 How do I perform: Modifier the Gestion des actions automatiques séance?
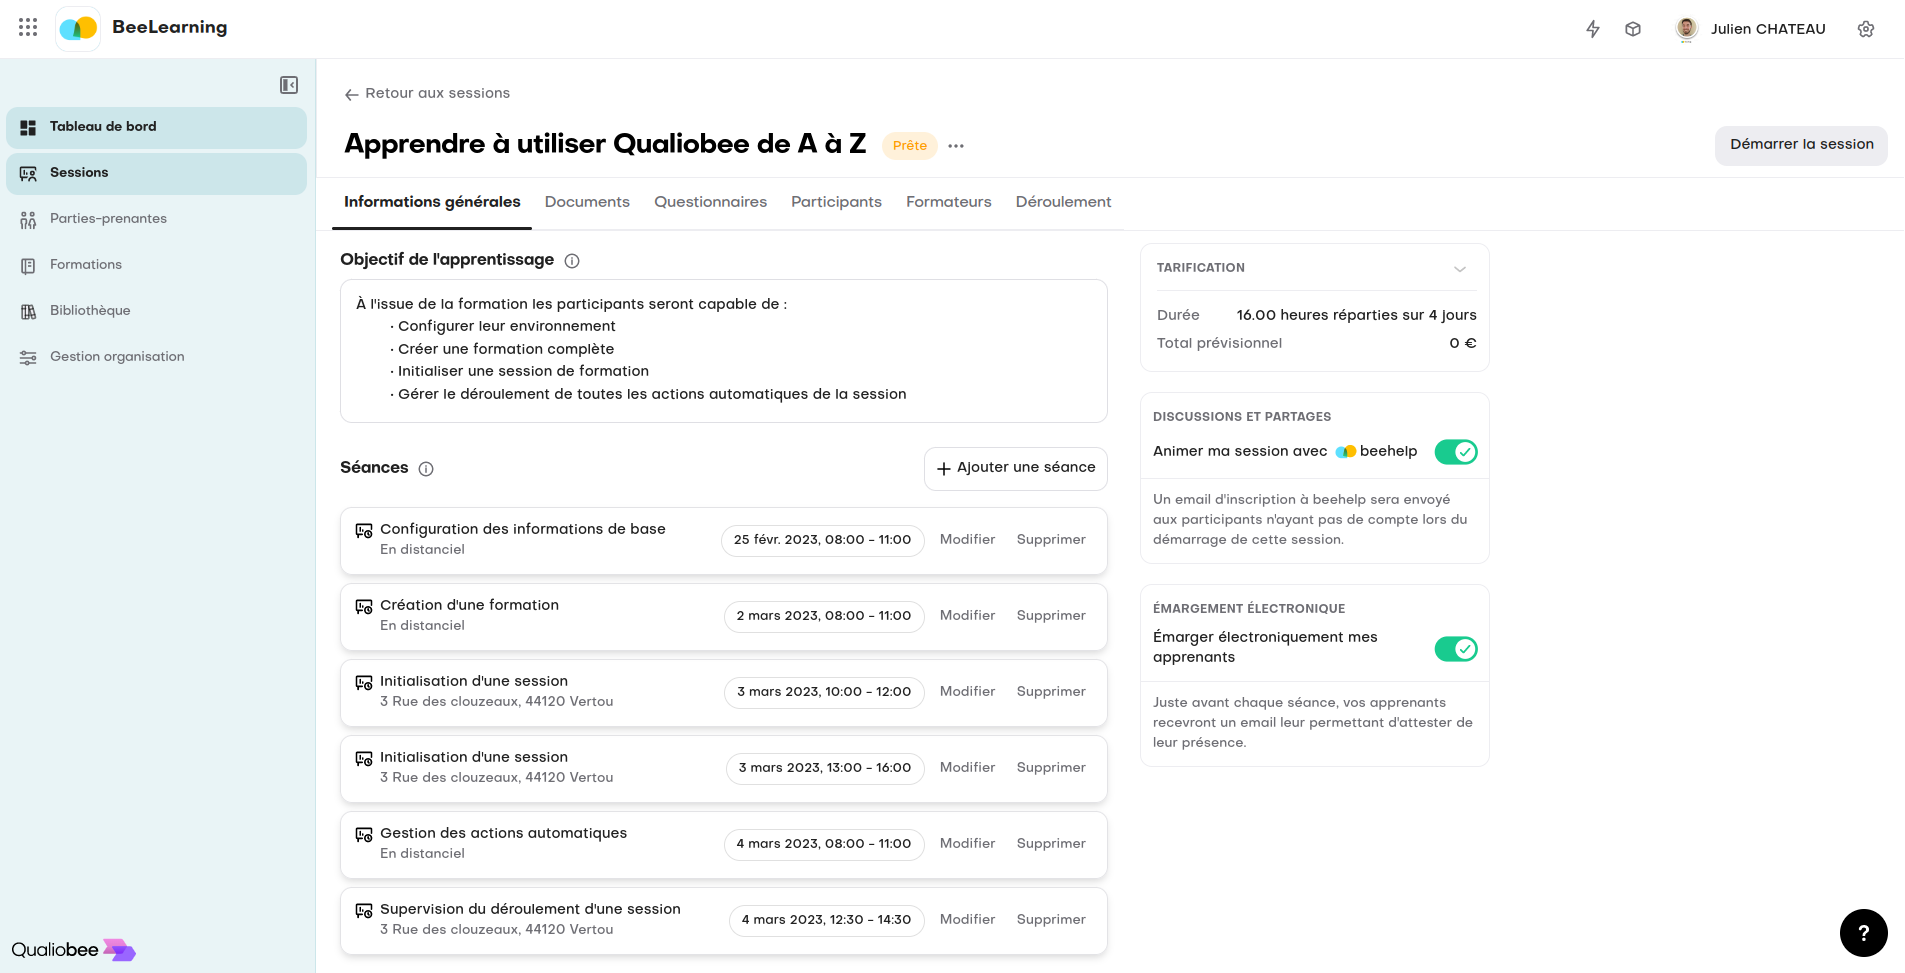967,844
